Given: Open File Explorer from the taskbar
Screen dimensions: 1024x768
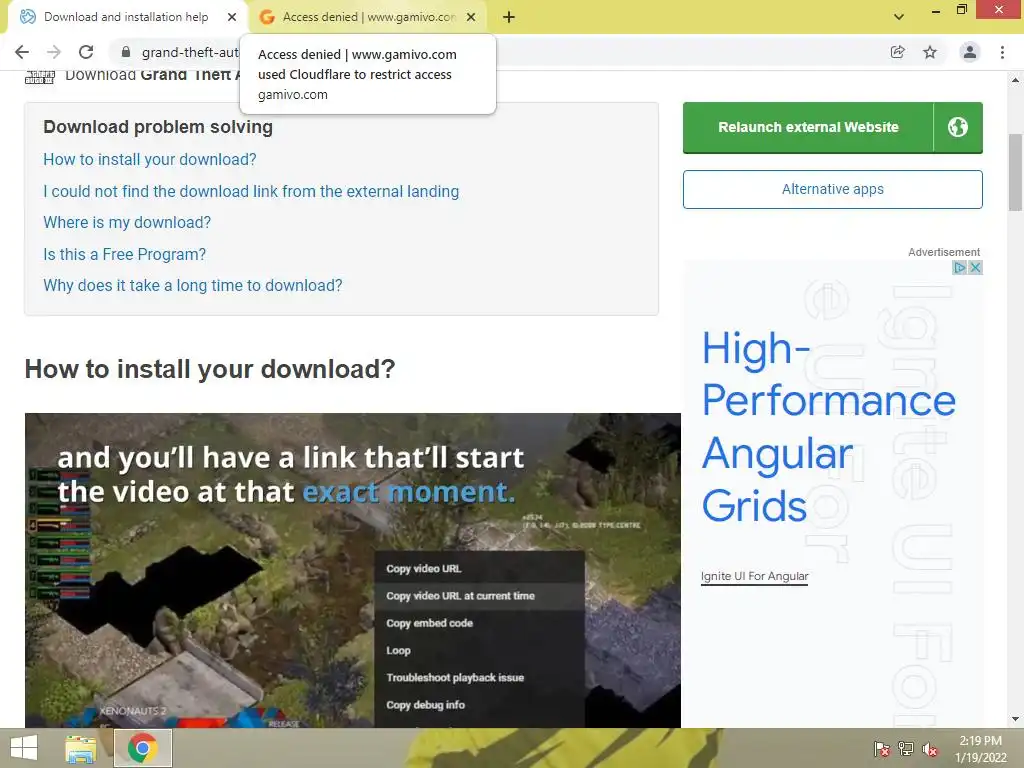Looking at the screenshot, I should pos(80,748).
